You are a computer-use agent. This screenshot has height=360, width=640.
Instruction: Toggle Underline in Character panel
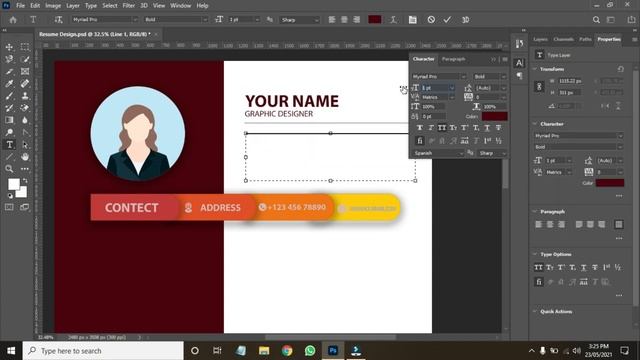coord(487,128)
